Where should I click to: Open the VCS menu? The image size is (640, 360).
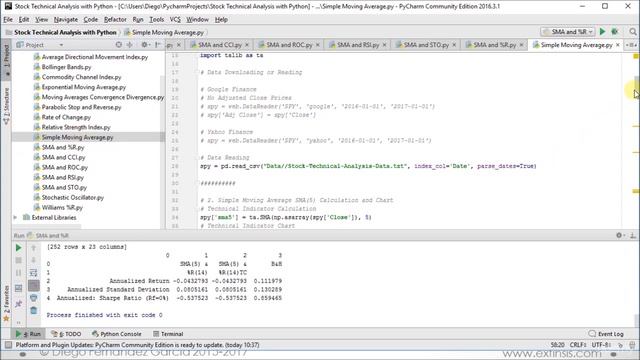pos(175,20)
